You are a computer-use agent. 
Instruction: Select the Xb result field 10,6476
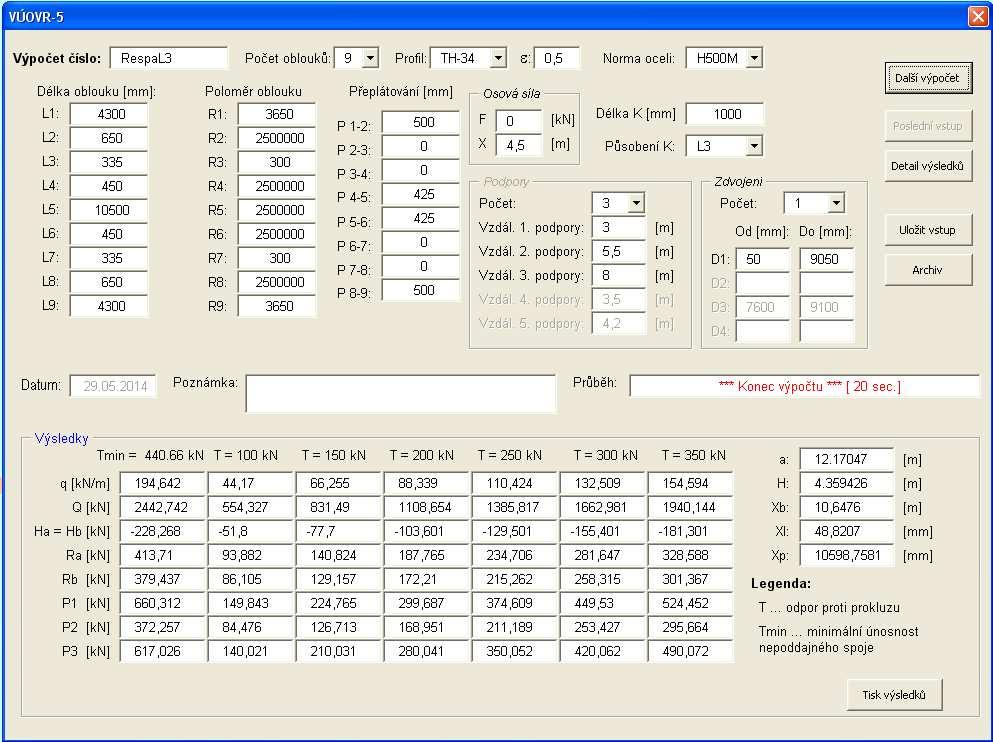click(x=847, y=508)
